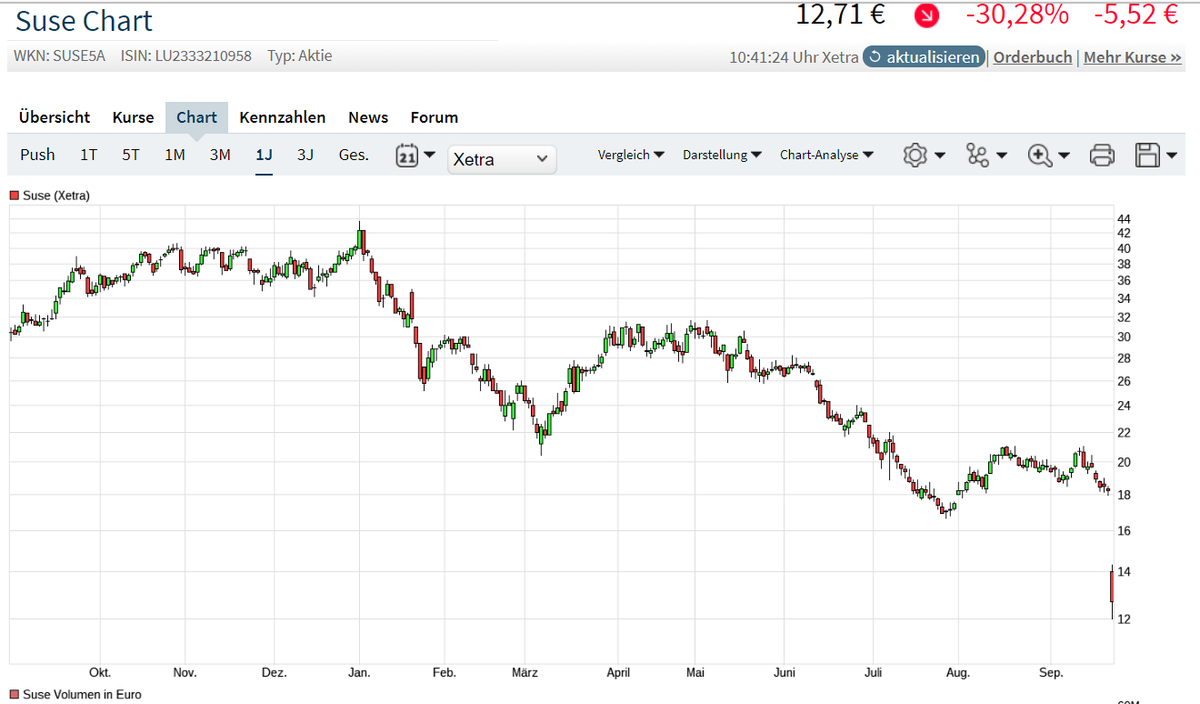Select the 1M timeframe
Viewport: 1200px width, 704px height.
click(175, 154)
